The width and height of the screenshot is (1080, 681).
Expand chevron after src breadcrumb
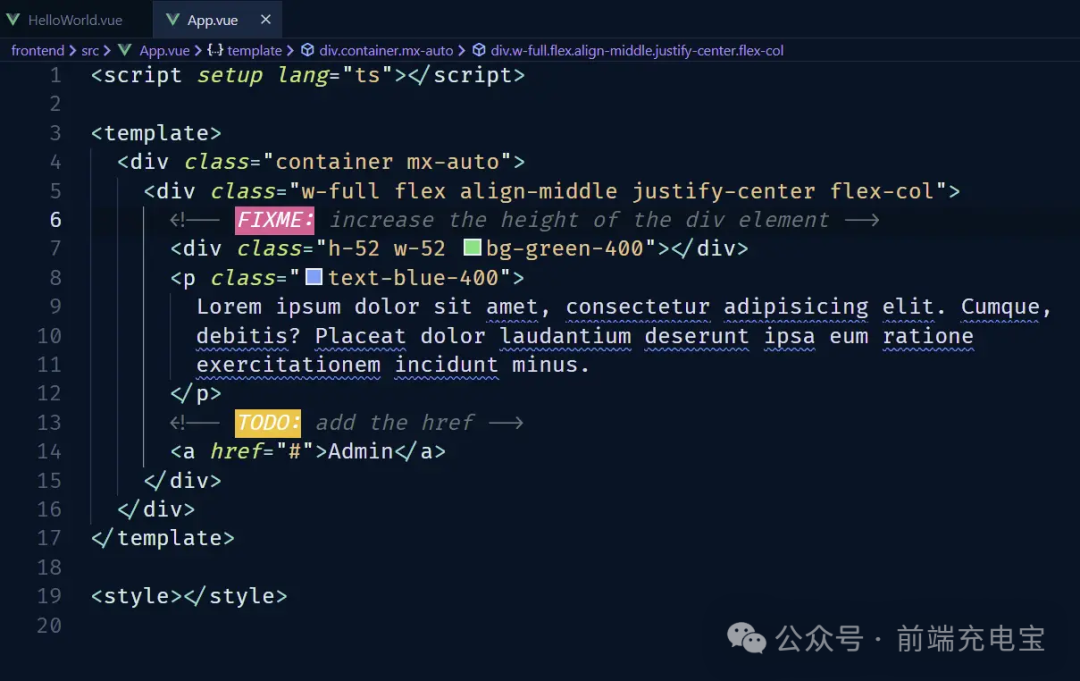(107, 50)
